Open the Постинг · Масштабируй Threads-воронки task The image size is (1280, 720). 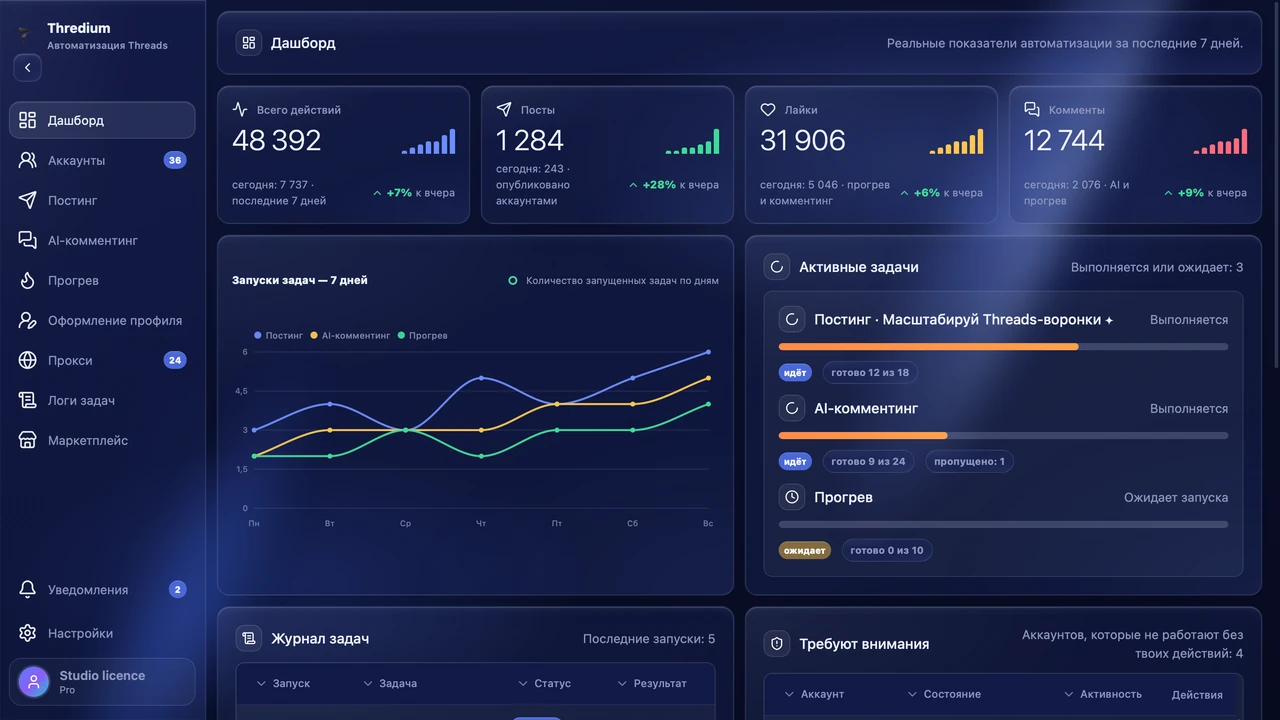pyautogui.click(x=964, y=320)
